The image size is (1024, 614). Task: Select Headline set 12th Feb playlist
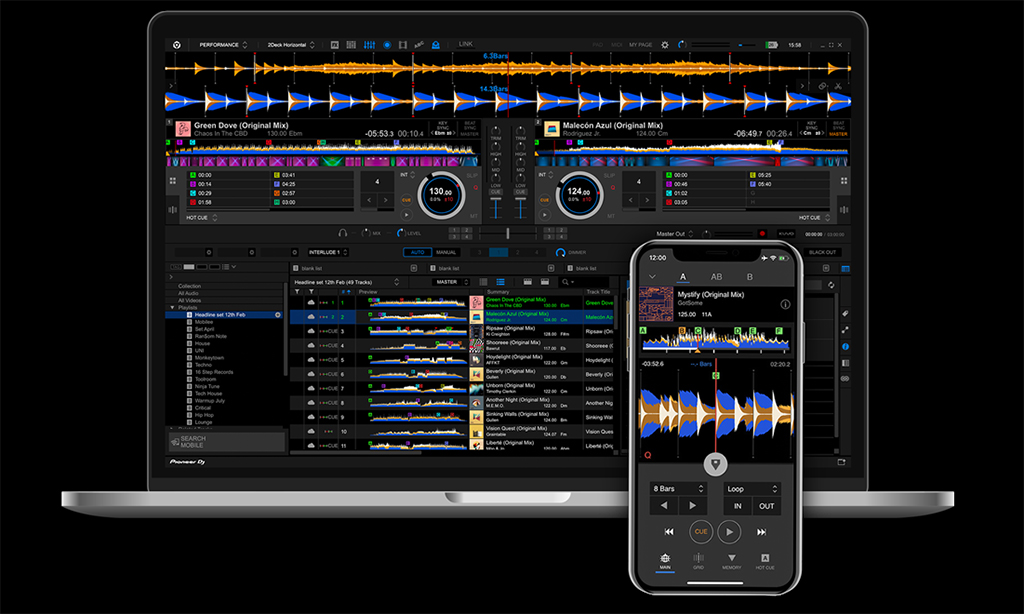[223, 315]
